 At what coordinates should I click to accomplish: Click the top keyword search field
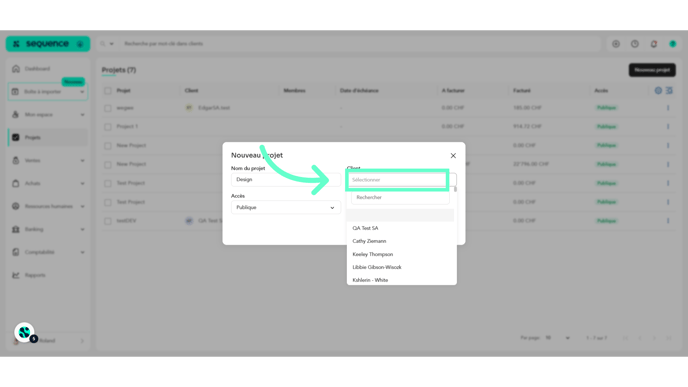(x=360, y=44)
